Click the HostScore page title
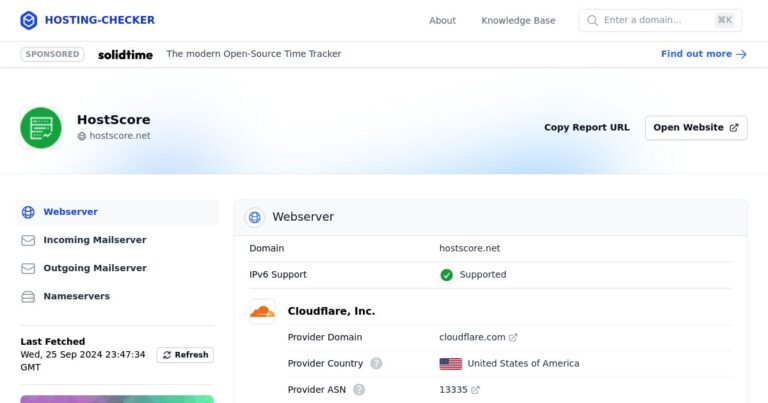 114,119
